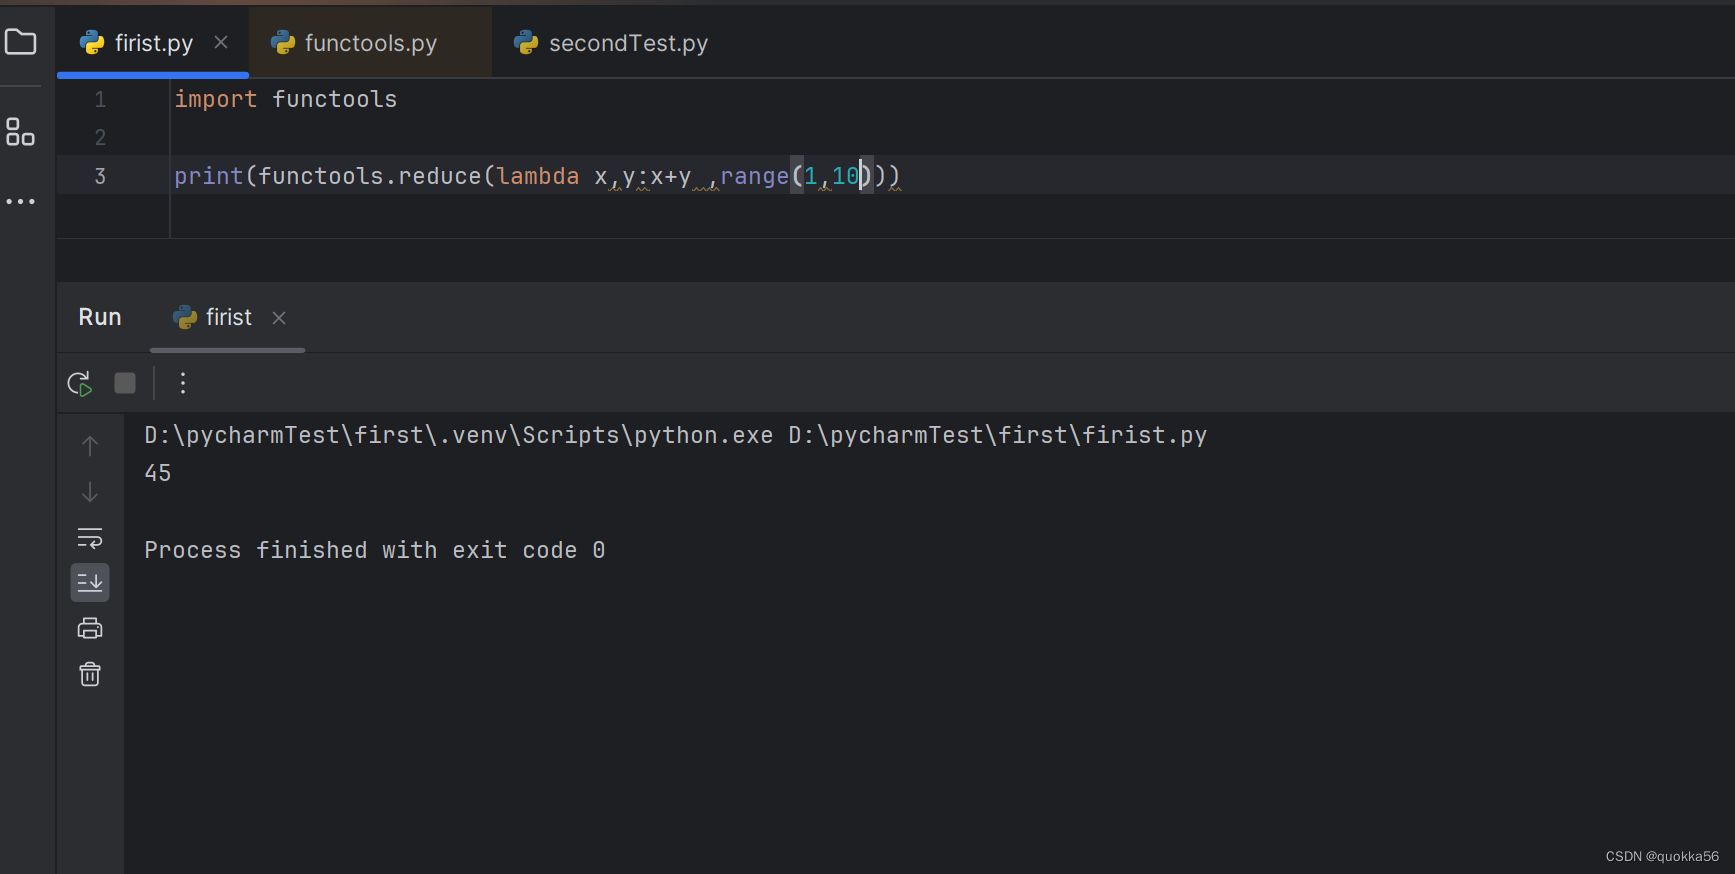This screenshot has height=874, width=1735.
Task: Open the secondTest.py editor tab
Action: coord(610,43)
